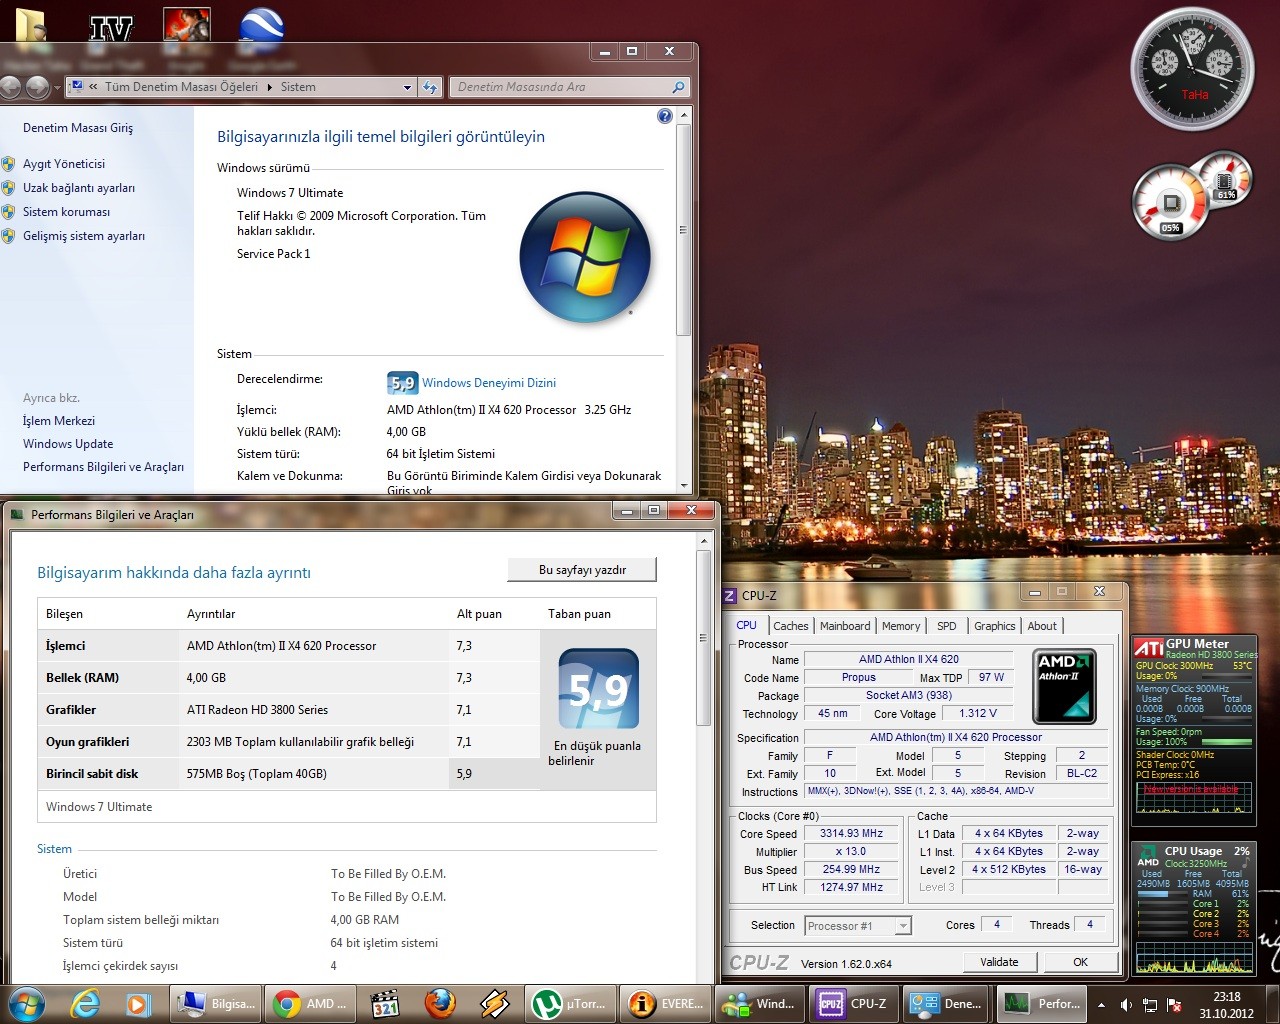Click the AMD Athlon II logo in CPU-Z
Screen dimensions: 1280x1024
click(x=1064, y=686)
